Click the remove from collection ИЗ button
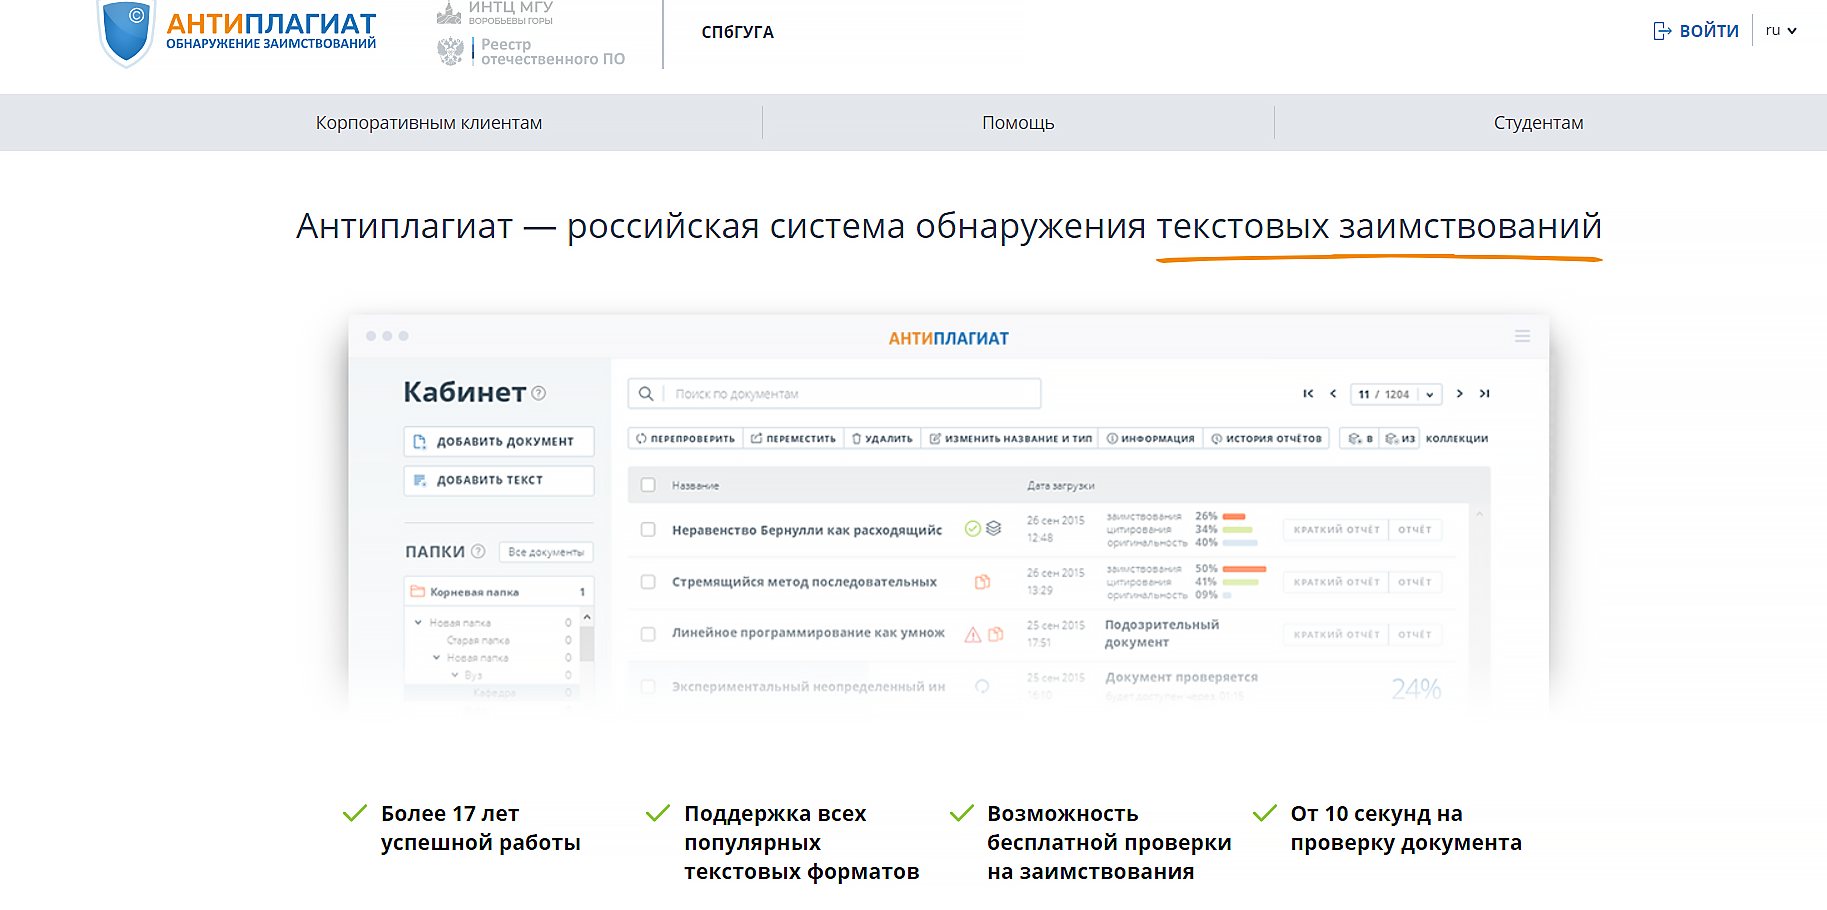This screenshot has width=1827, height=910. [x=1400, y=439]
